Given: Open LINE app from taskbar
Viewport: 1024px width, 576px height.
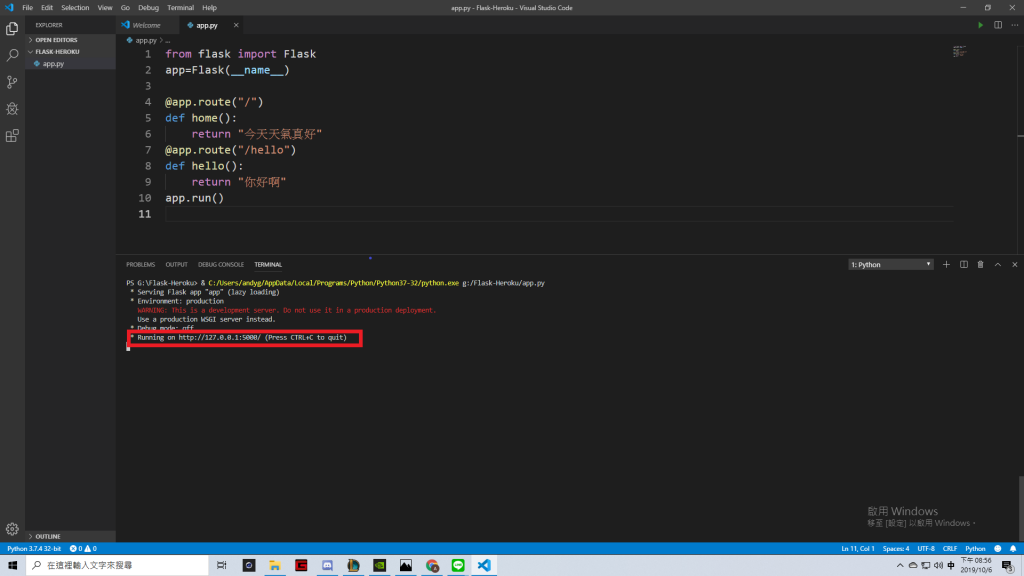Looking at the screenshot, I should [x=458, y=565].
